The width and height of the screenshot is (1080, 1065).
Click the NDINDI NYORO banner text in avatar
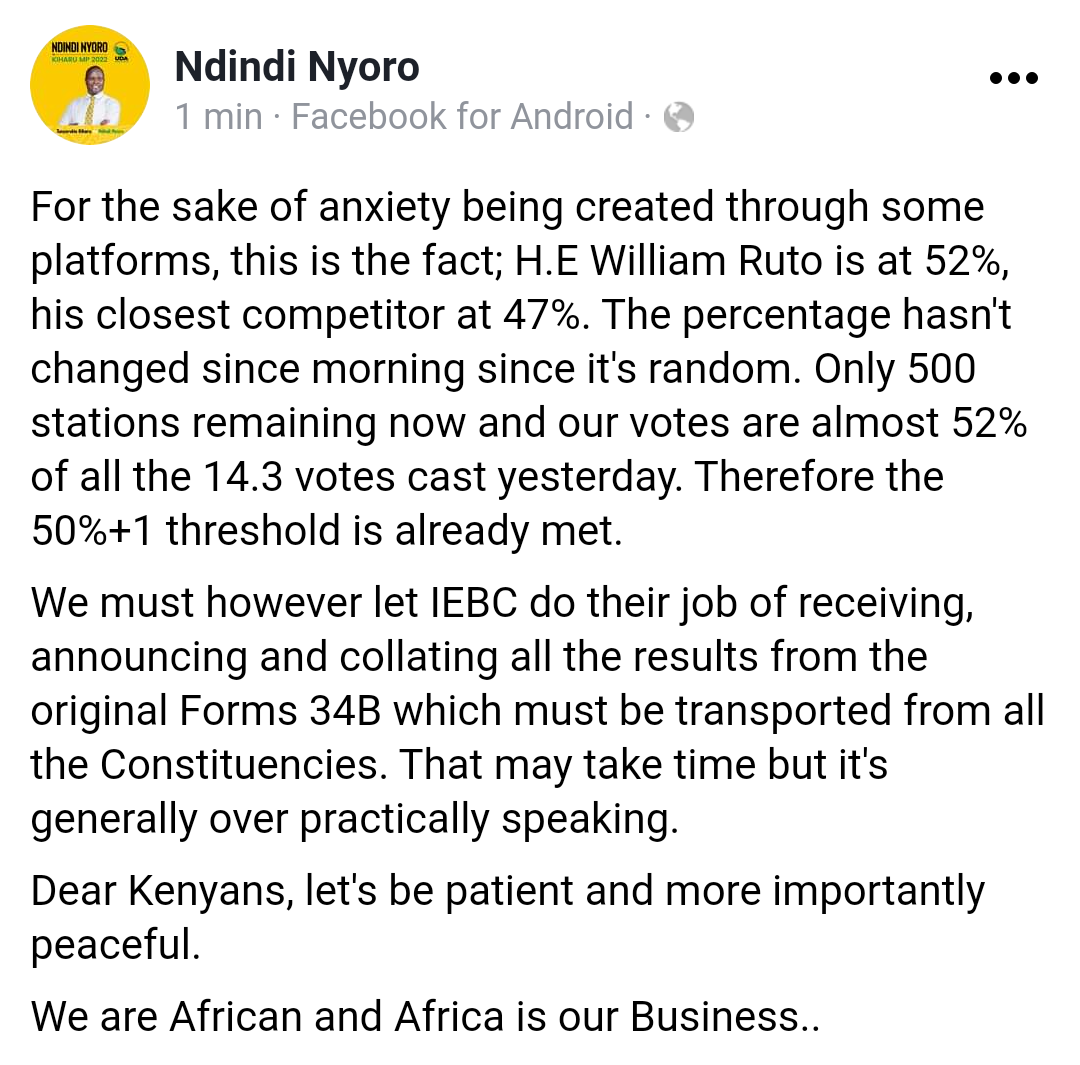click(80, 48)
